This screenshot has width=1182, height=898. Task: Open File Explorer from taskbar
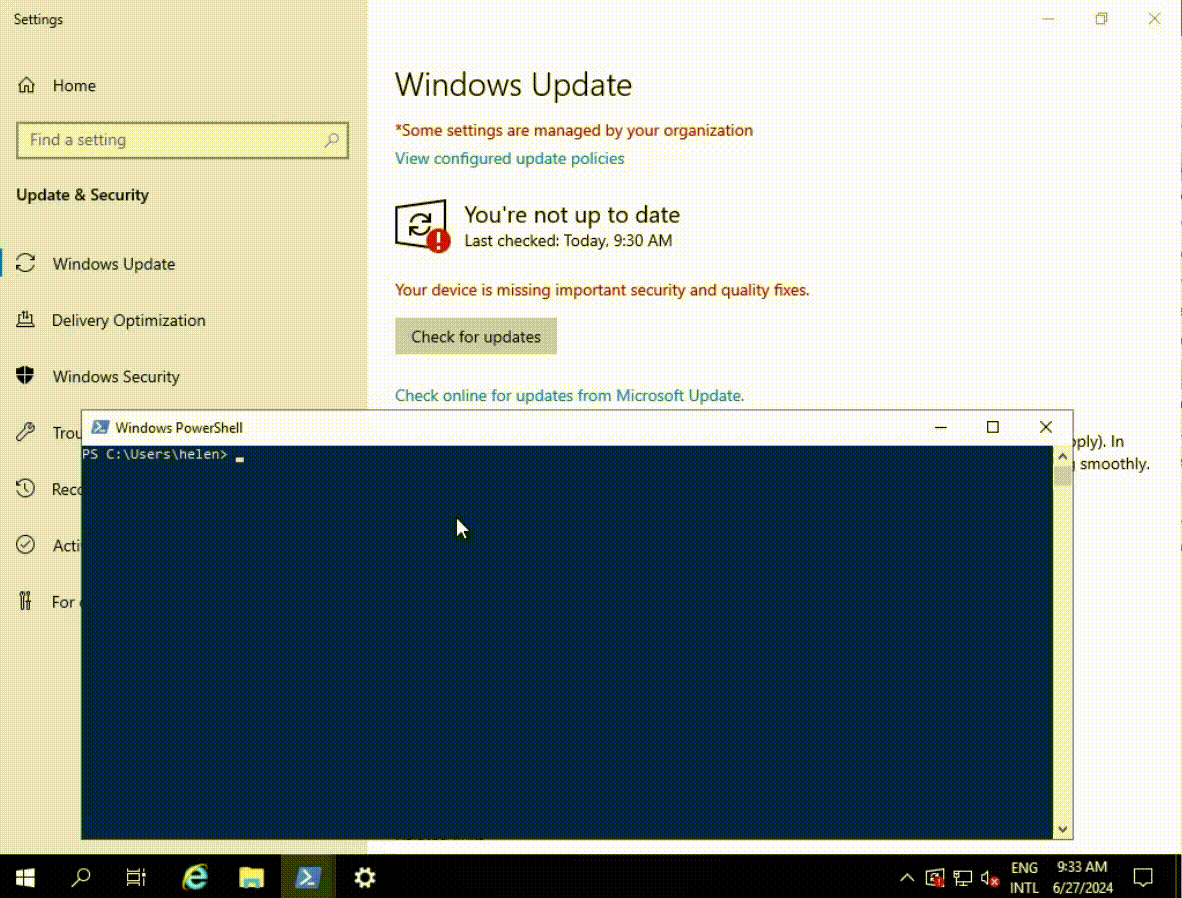coord(252,878)
